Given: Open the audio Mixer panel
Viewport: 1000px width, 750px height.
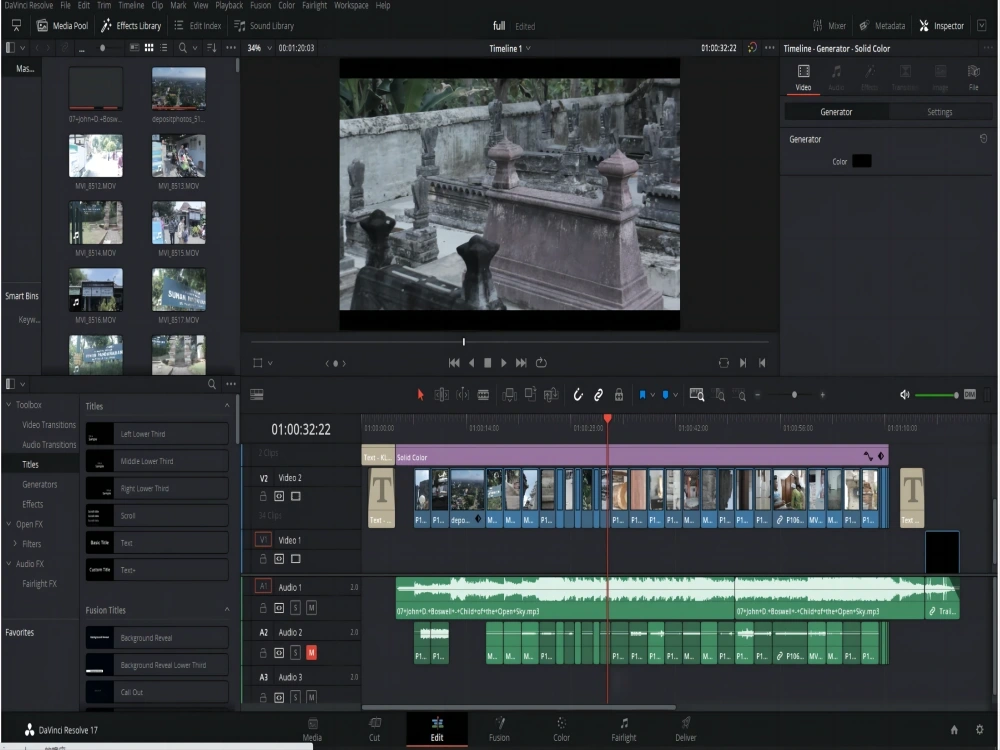Looking at the screenshot, I should click(829, 26).
